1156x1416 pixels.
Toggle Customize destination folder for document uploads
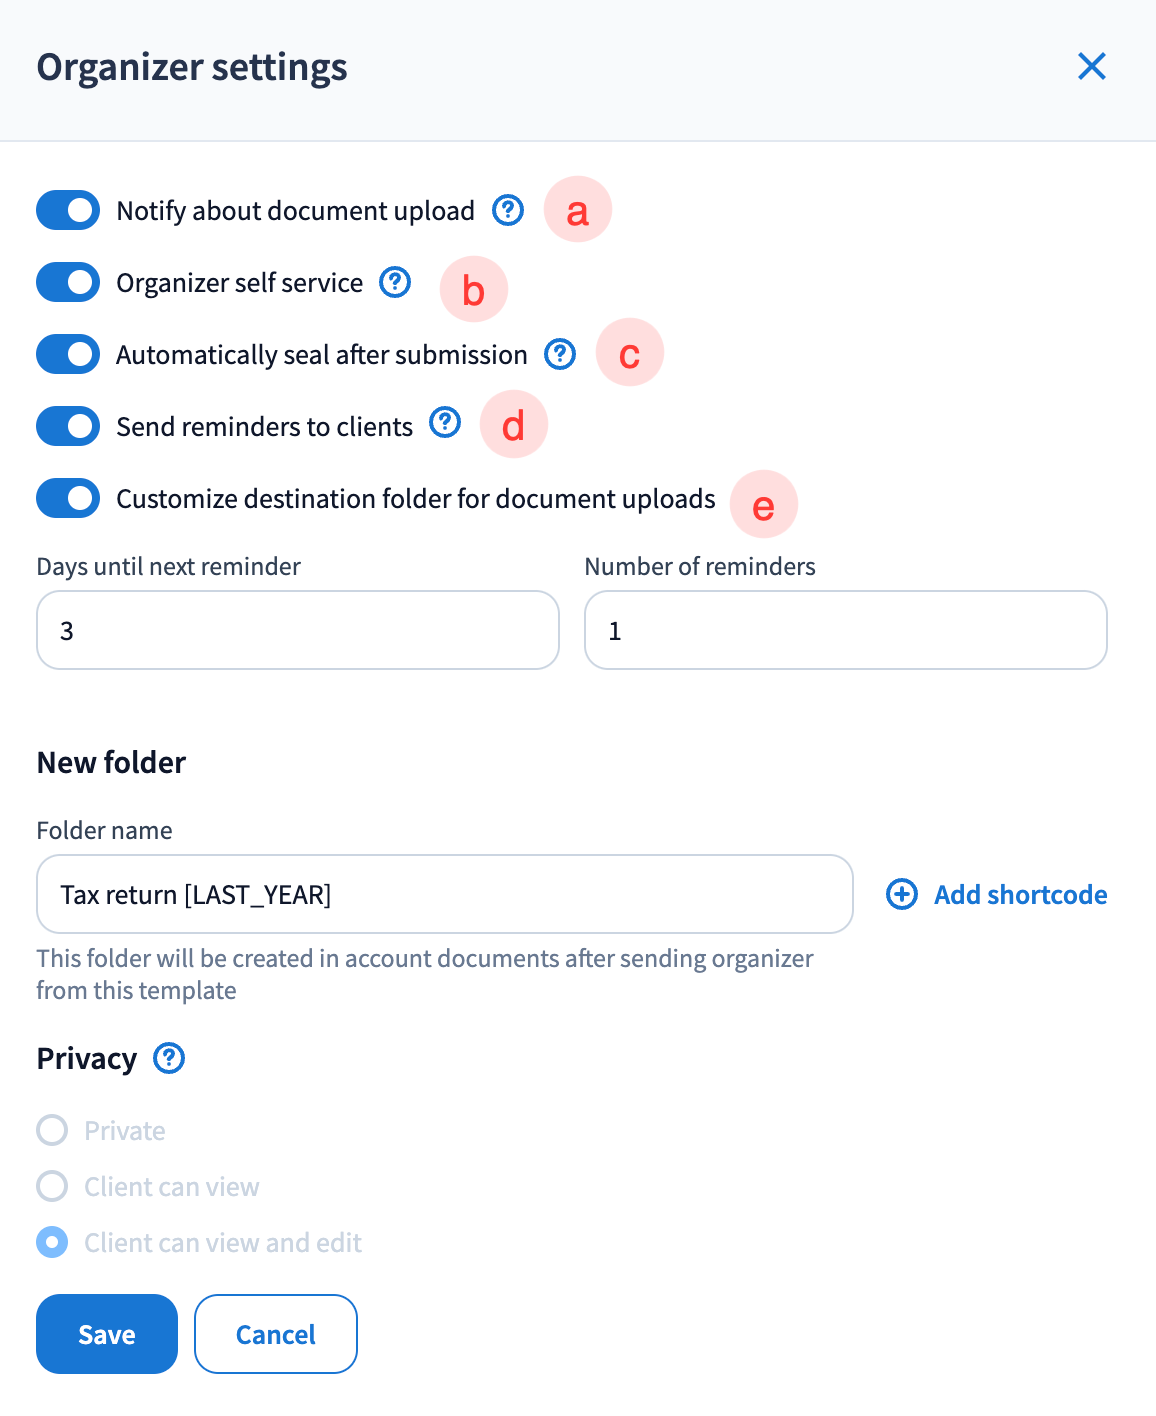[68, 498]
